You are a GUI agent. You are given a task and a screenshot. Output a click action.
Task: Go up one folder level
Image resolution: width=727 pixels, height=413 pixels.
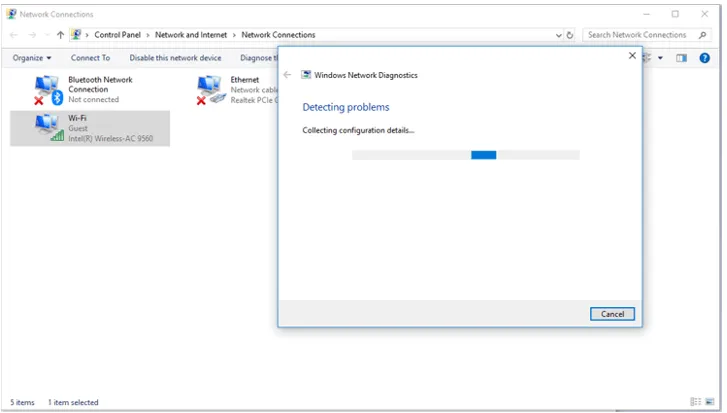(x=60, y=35)
